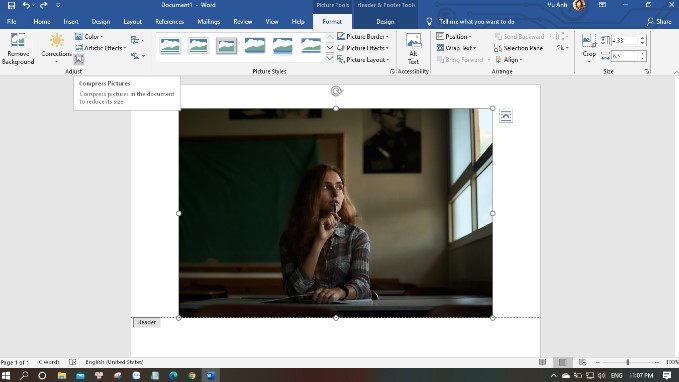This screenshot has height=382, width=679.
Task: Click the zoom slider handle
Action: [627, 362]
